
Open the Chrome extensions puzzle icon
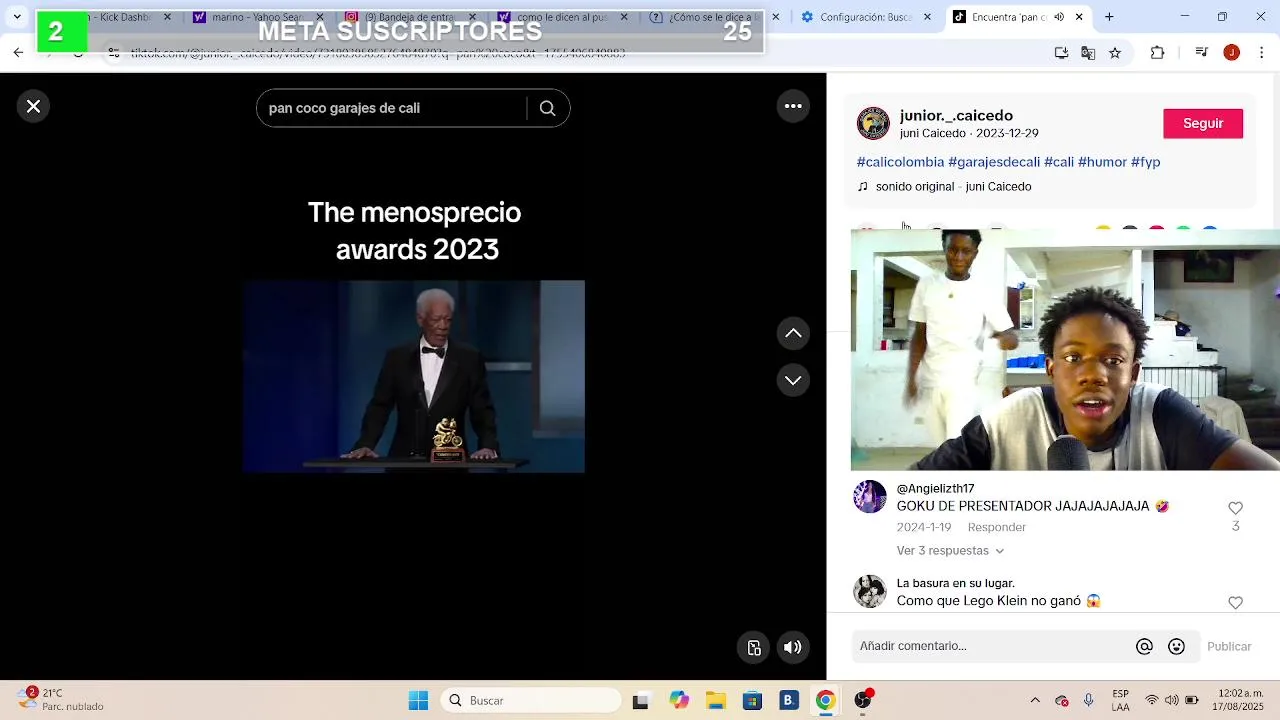coord(1158,53)
